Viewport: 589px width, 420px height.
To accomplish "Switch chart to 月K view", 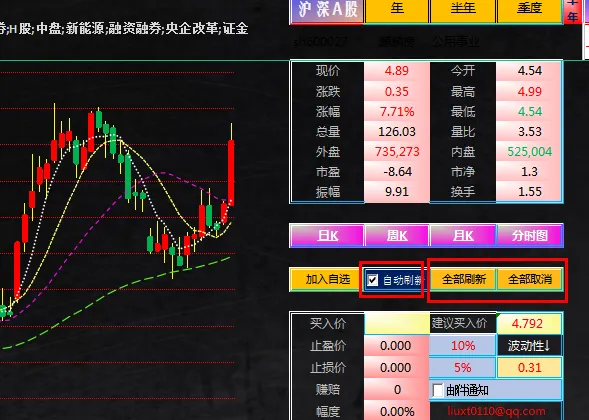I will click(x=463, y=236).
